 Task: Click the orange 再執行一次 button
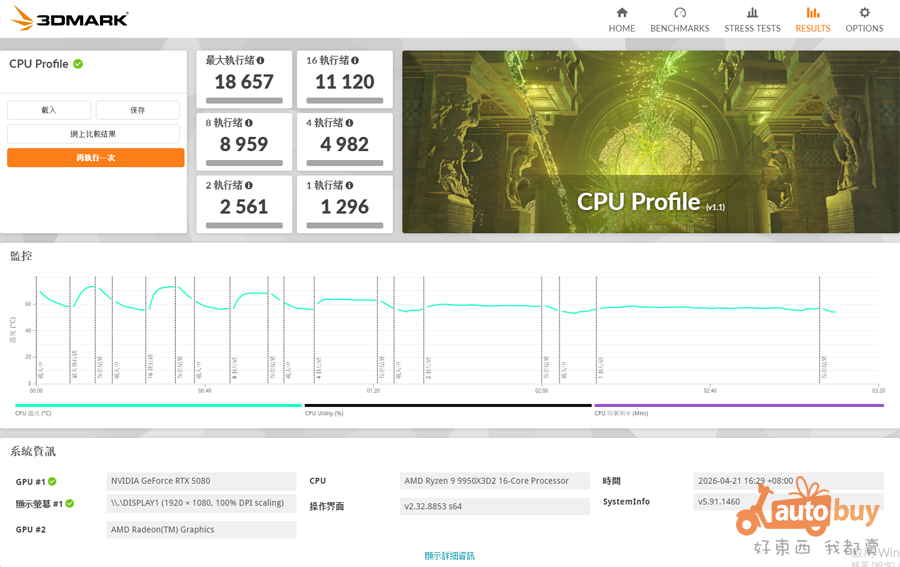coord(96,158)
